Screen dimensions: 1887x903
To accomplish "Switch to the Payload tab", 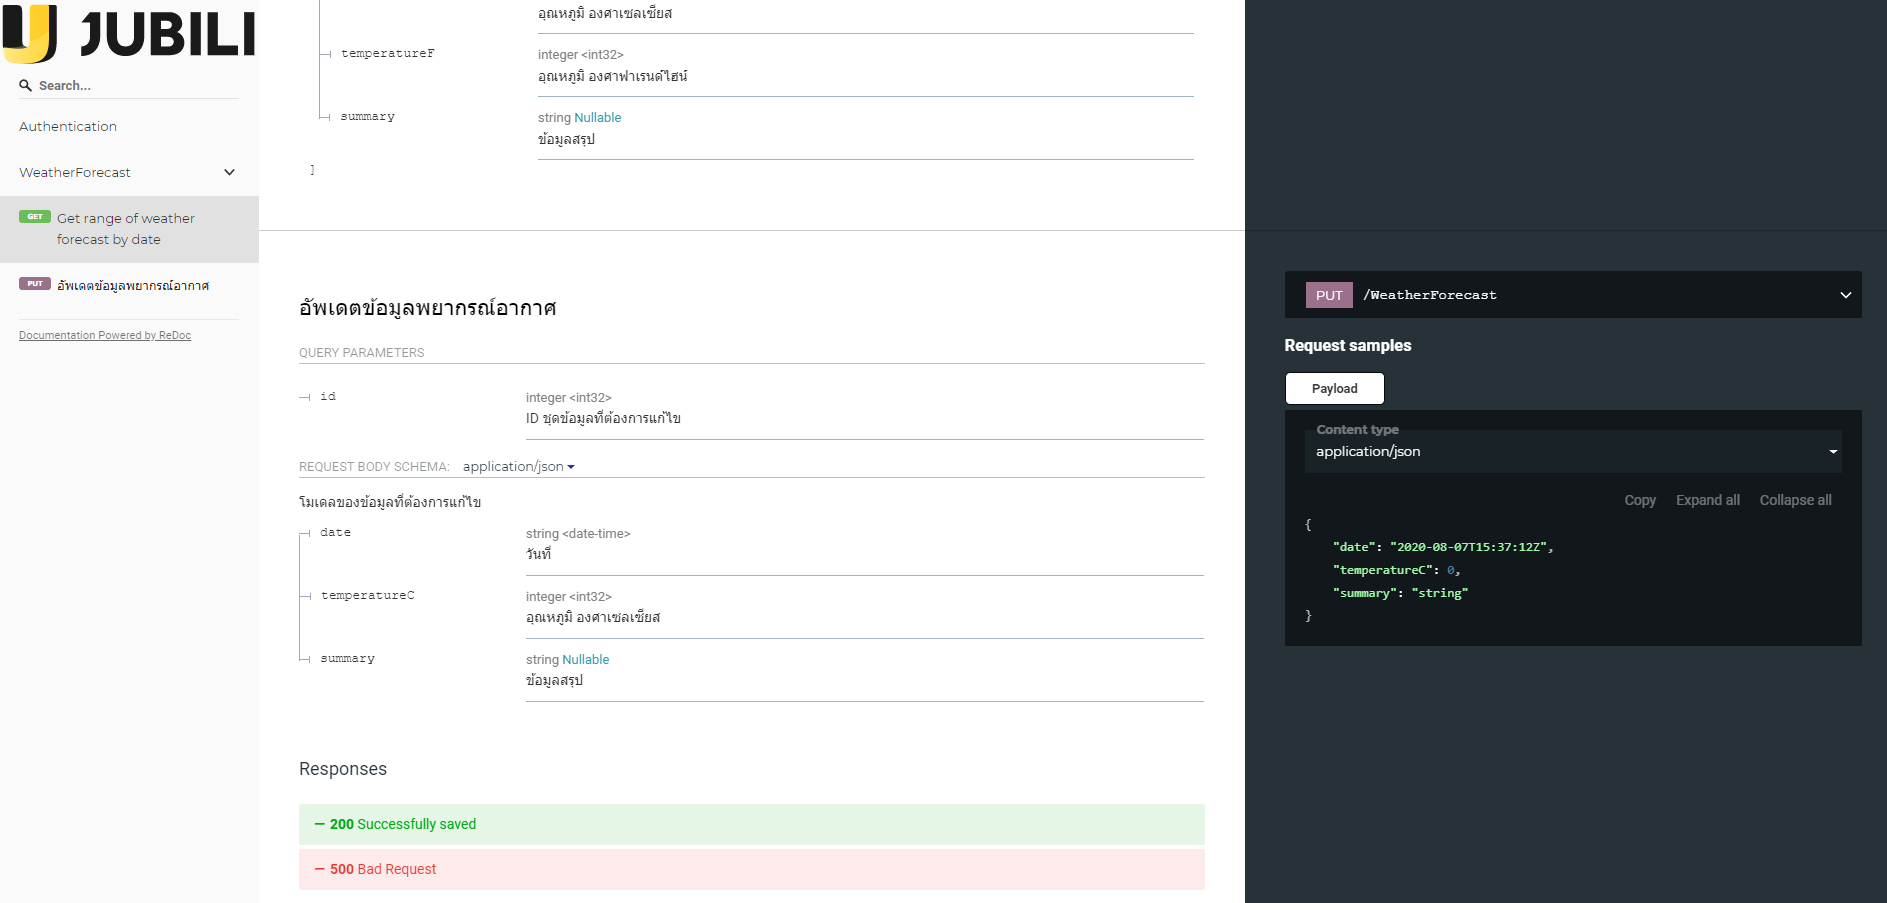I will pos(1334,388).
